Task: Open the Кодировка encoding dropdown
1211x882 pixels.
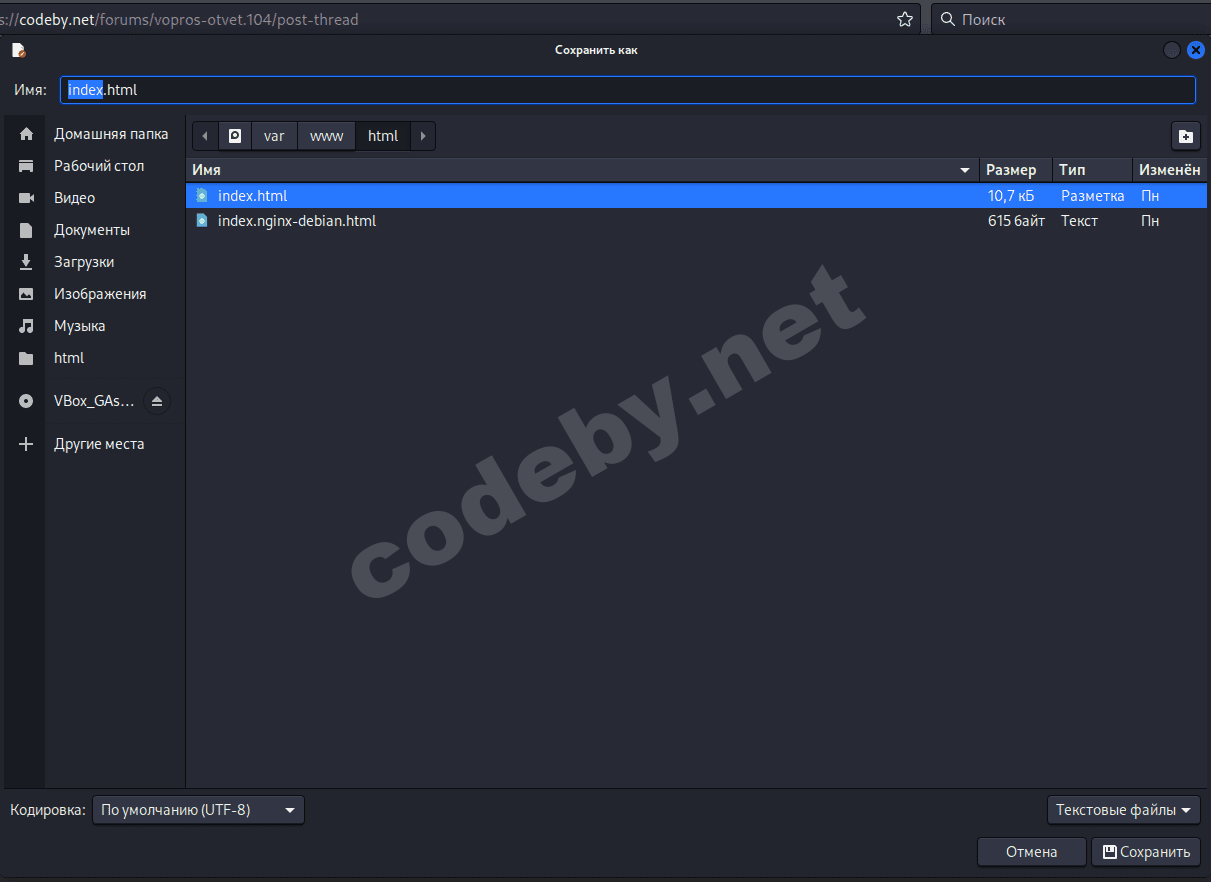Action: tap(198, 810)
